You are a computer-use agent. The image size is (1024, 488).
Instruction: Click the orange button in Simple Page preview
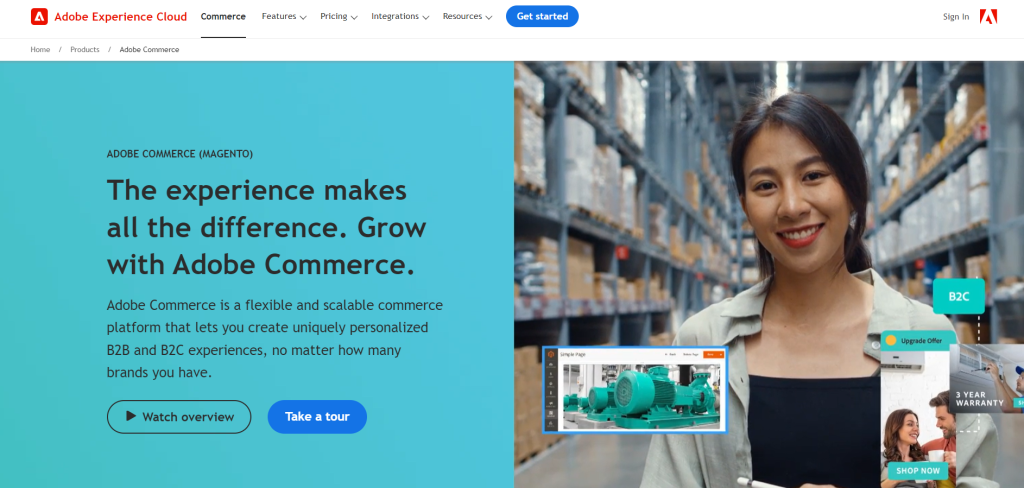point(713,354)
